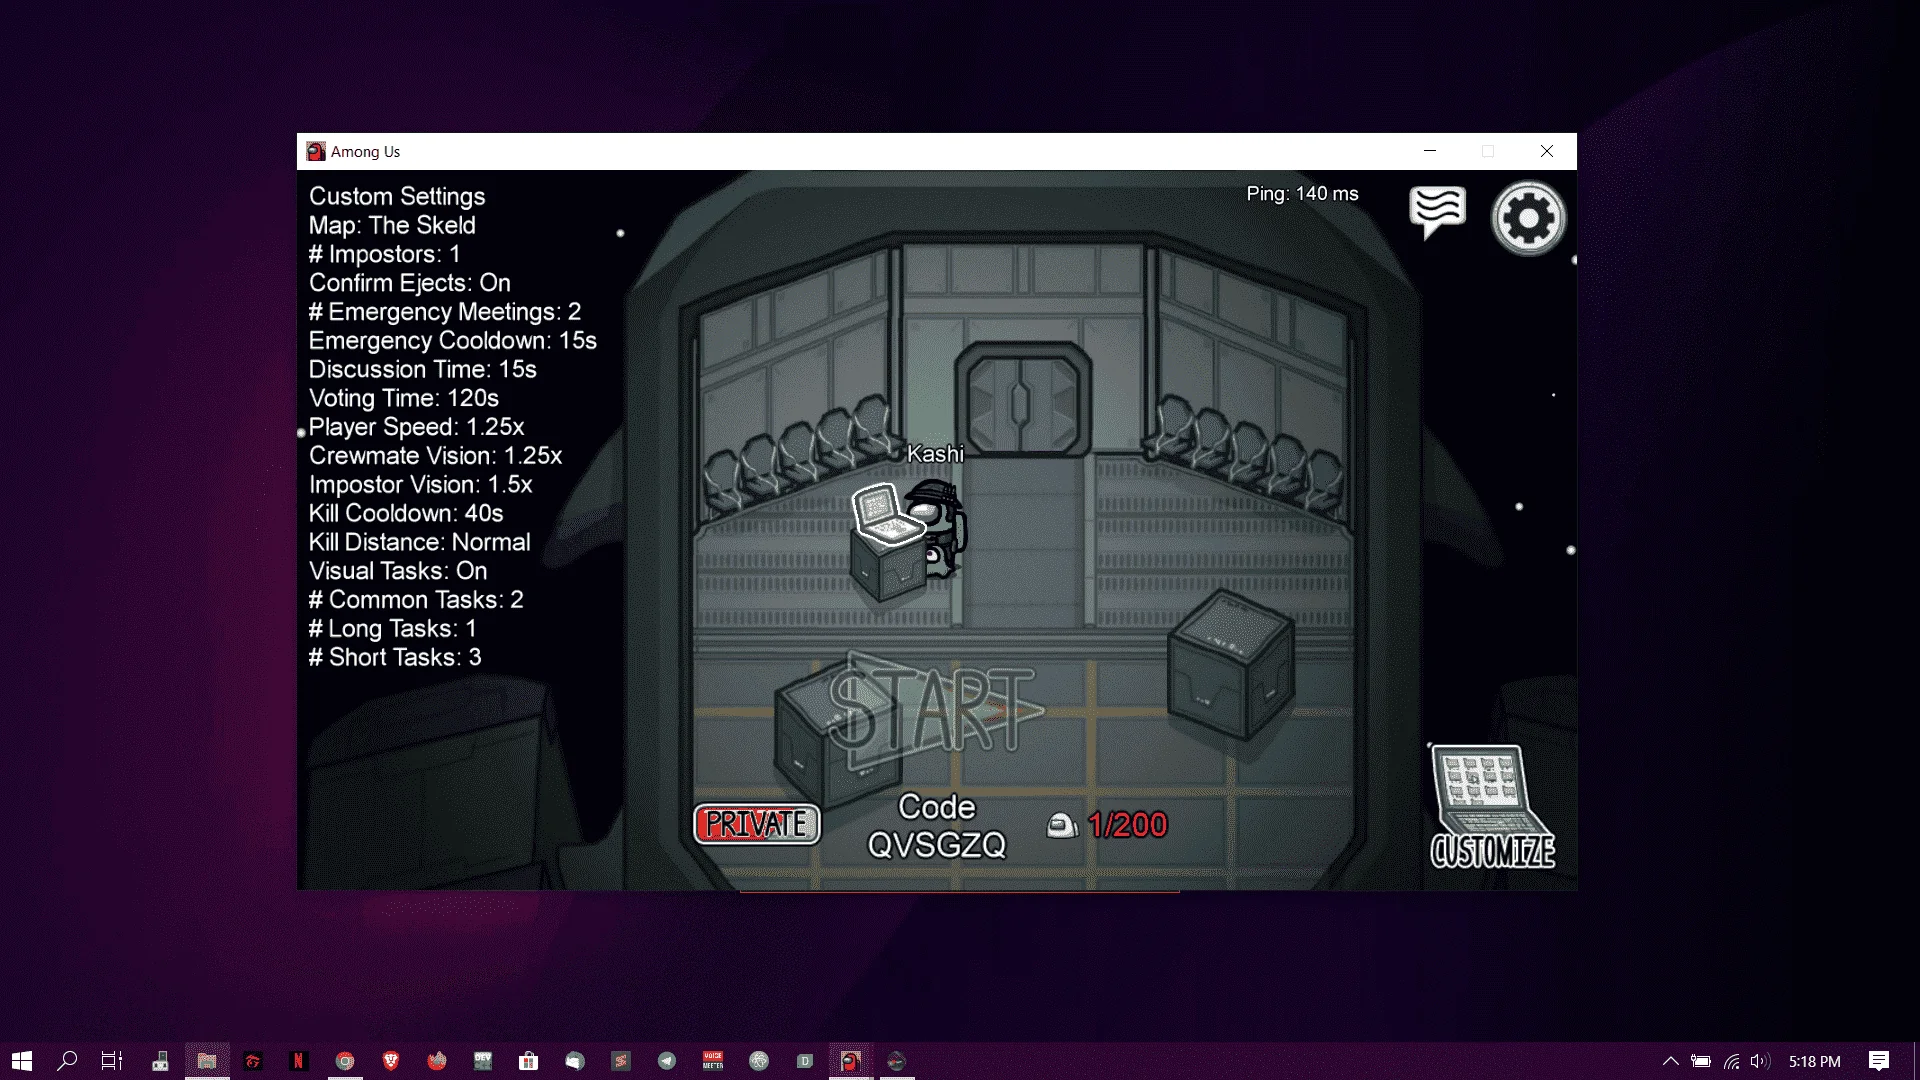The height and width of the screenshot is (1080, 1920).
Task: Open the in-game chat bubble
Action: pos(1437,212)
